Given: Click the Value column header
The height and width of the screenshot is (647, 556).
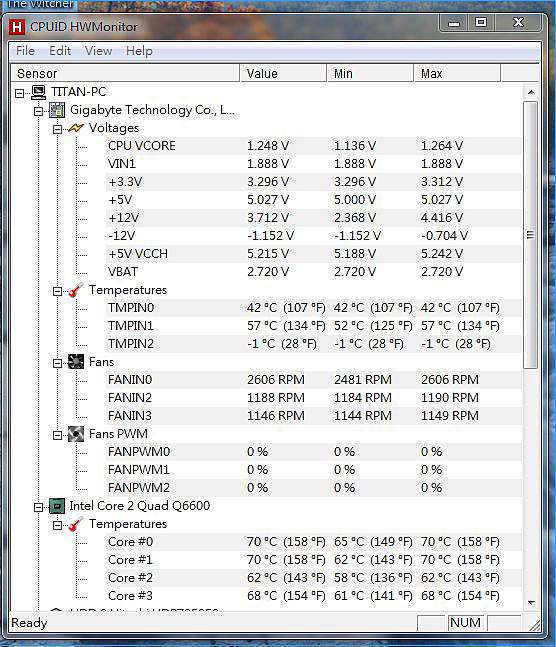Looking at the screenshot, I should coord(283,73).
